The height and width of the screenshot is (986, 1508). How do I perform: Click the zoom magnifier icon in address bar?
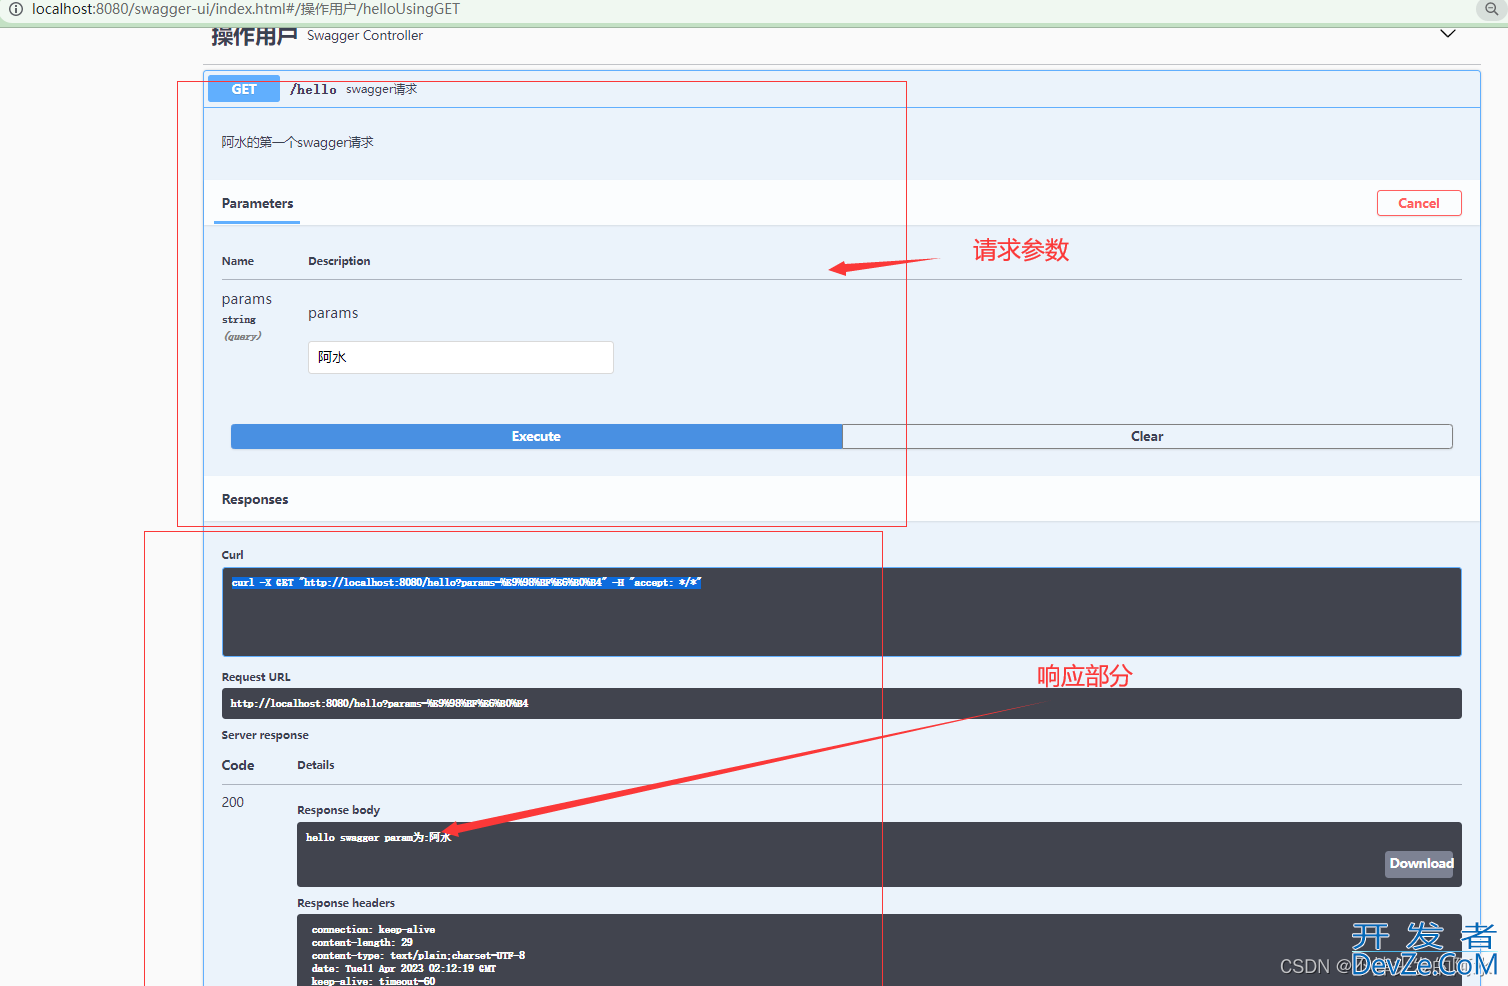[x=1491, y=9]
